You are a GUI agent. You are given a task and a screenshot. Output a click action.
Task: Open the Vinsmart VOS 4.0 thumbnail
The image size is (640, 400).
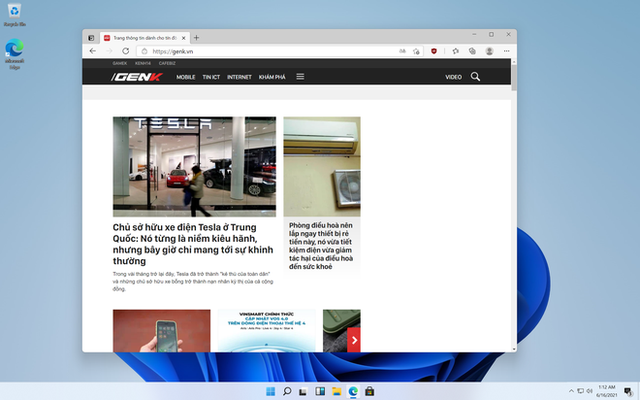coord(267,331)
